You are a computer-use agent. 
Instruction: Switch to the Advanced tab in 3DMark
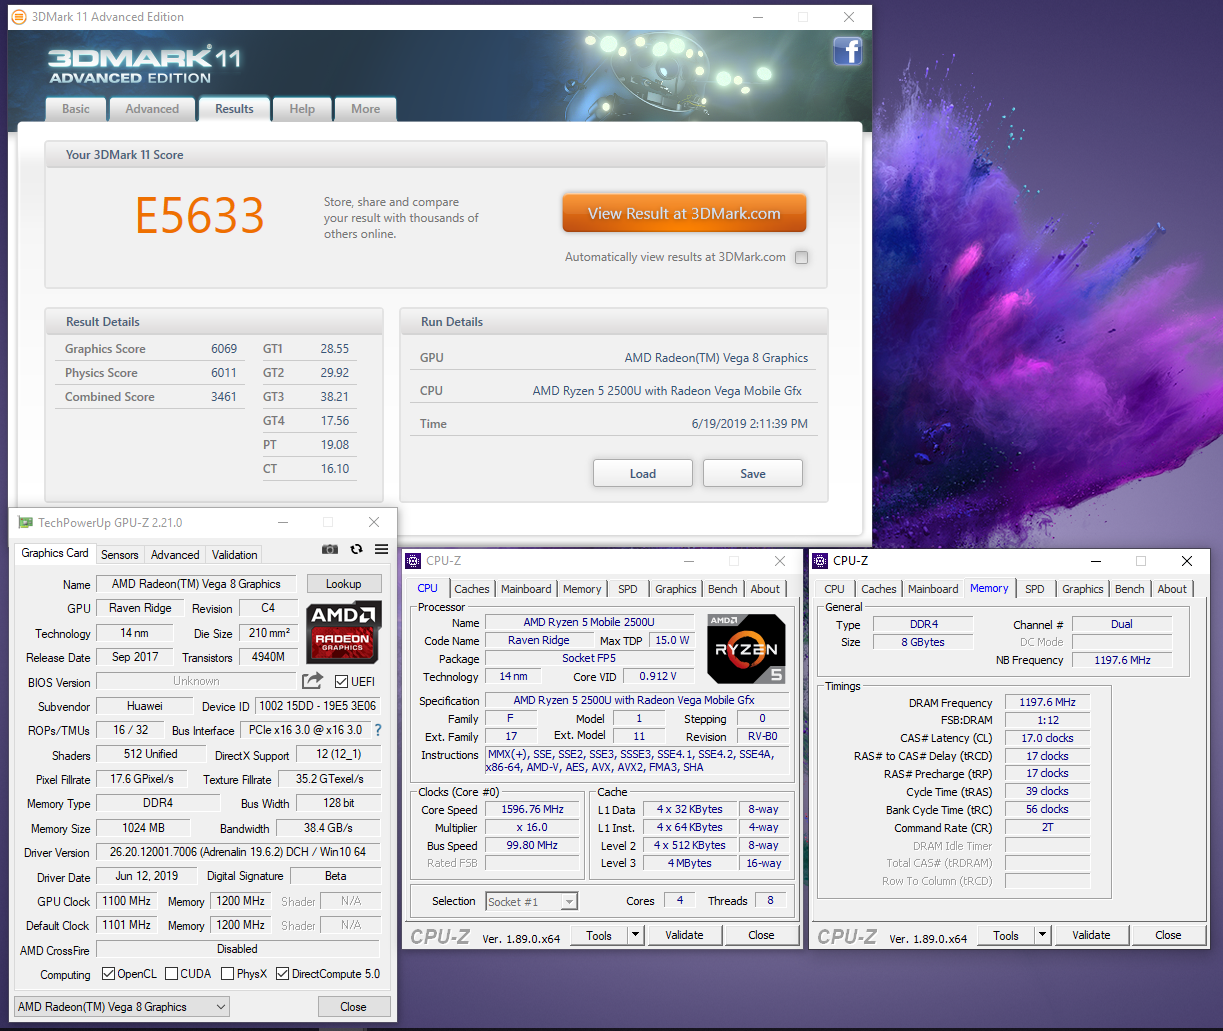pyautogui.click(x=152, y=109)
